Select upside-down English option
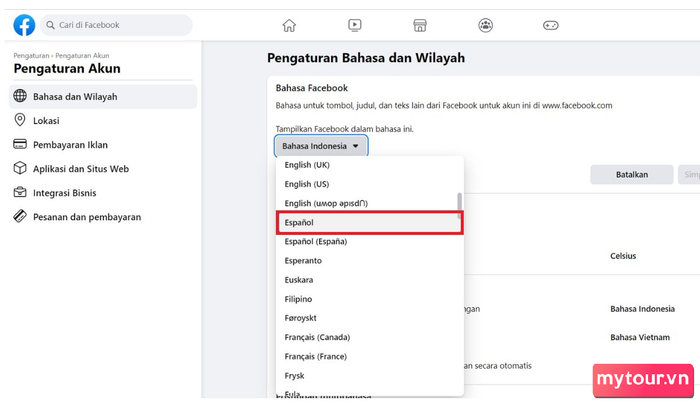 [370, 203]
